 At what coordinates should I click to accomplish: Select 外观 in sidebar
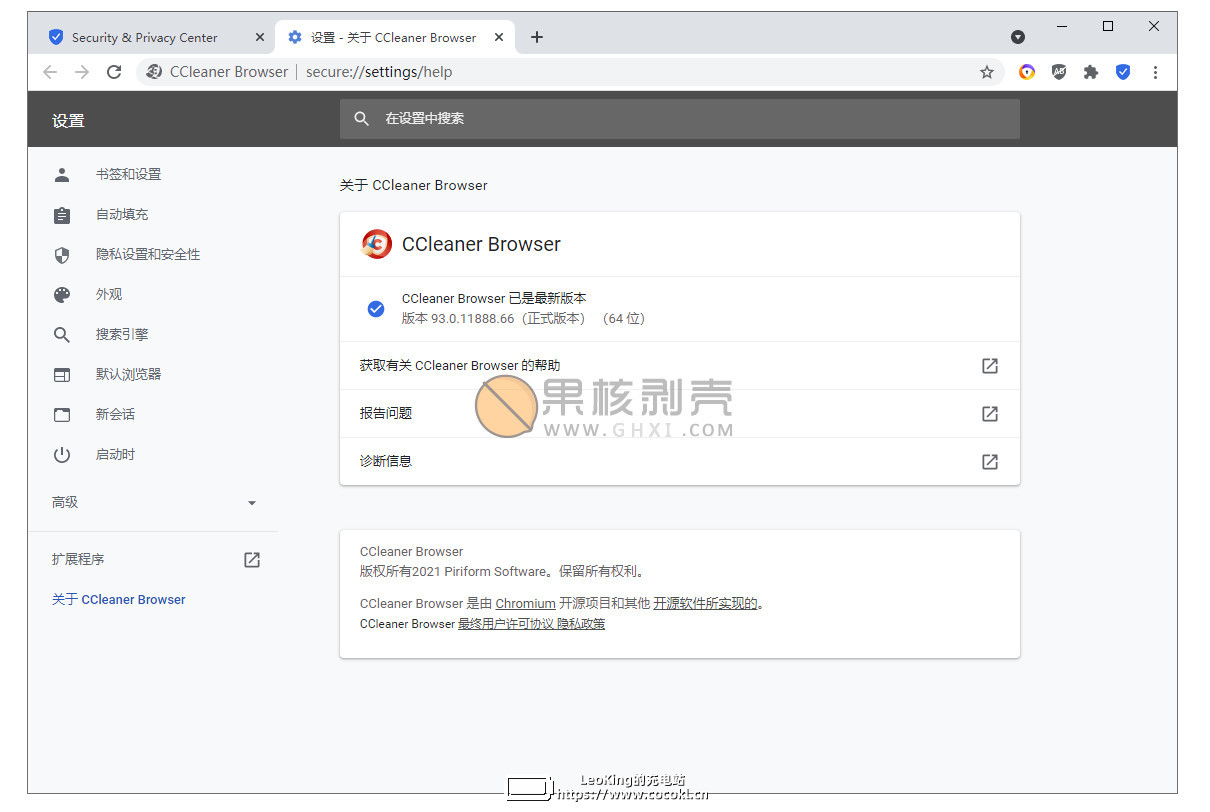109,294
